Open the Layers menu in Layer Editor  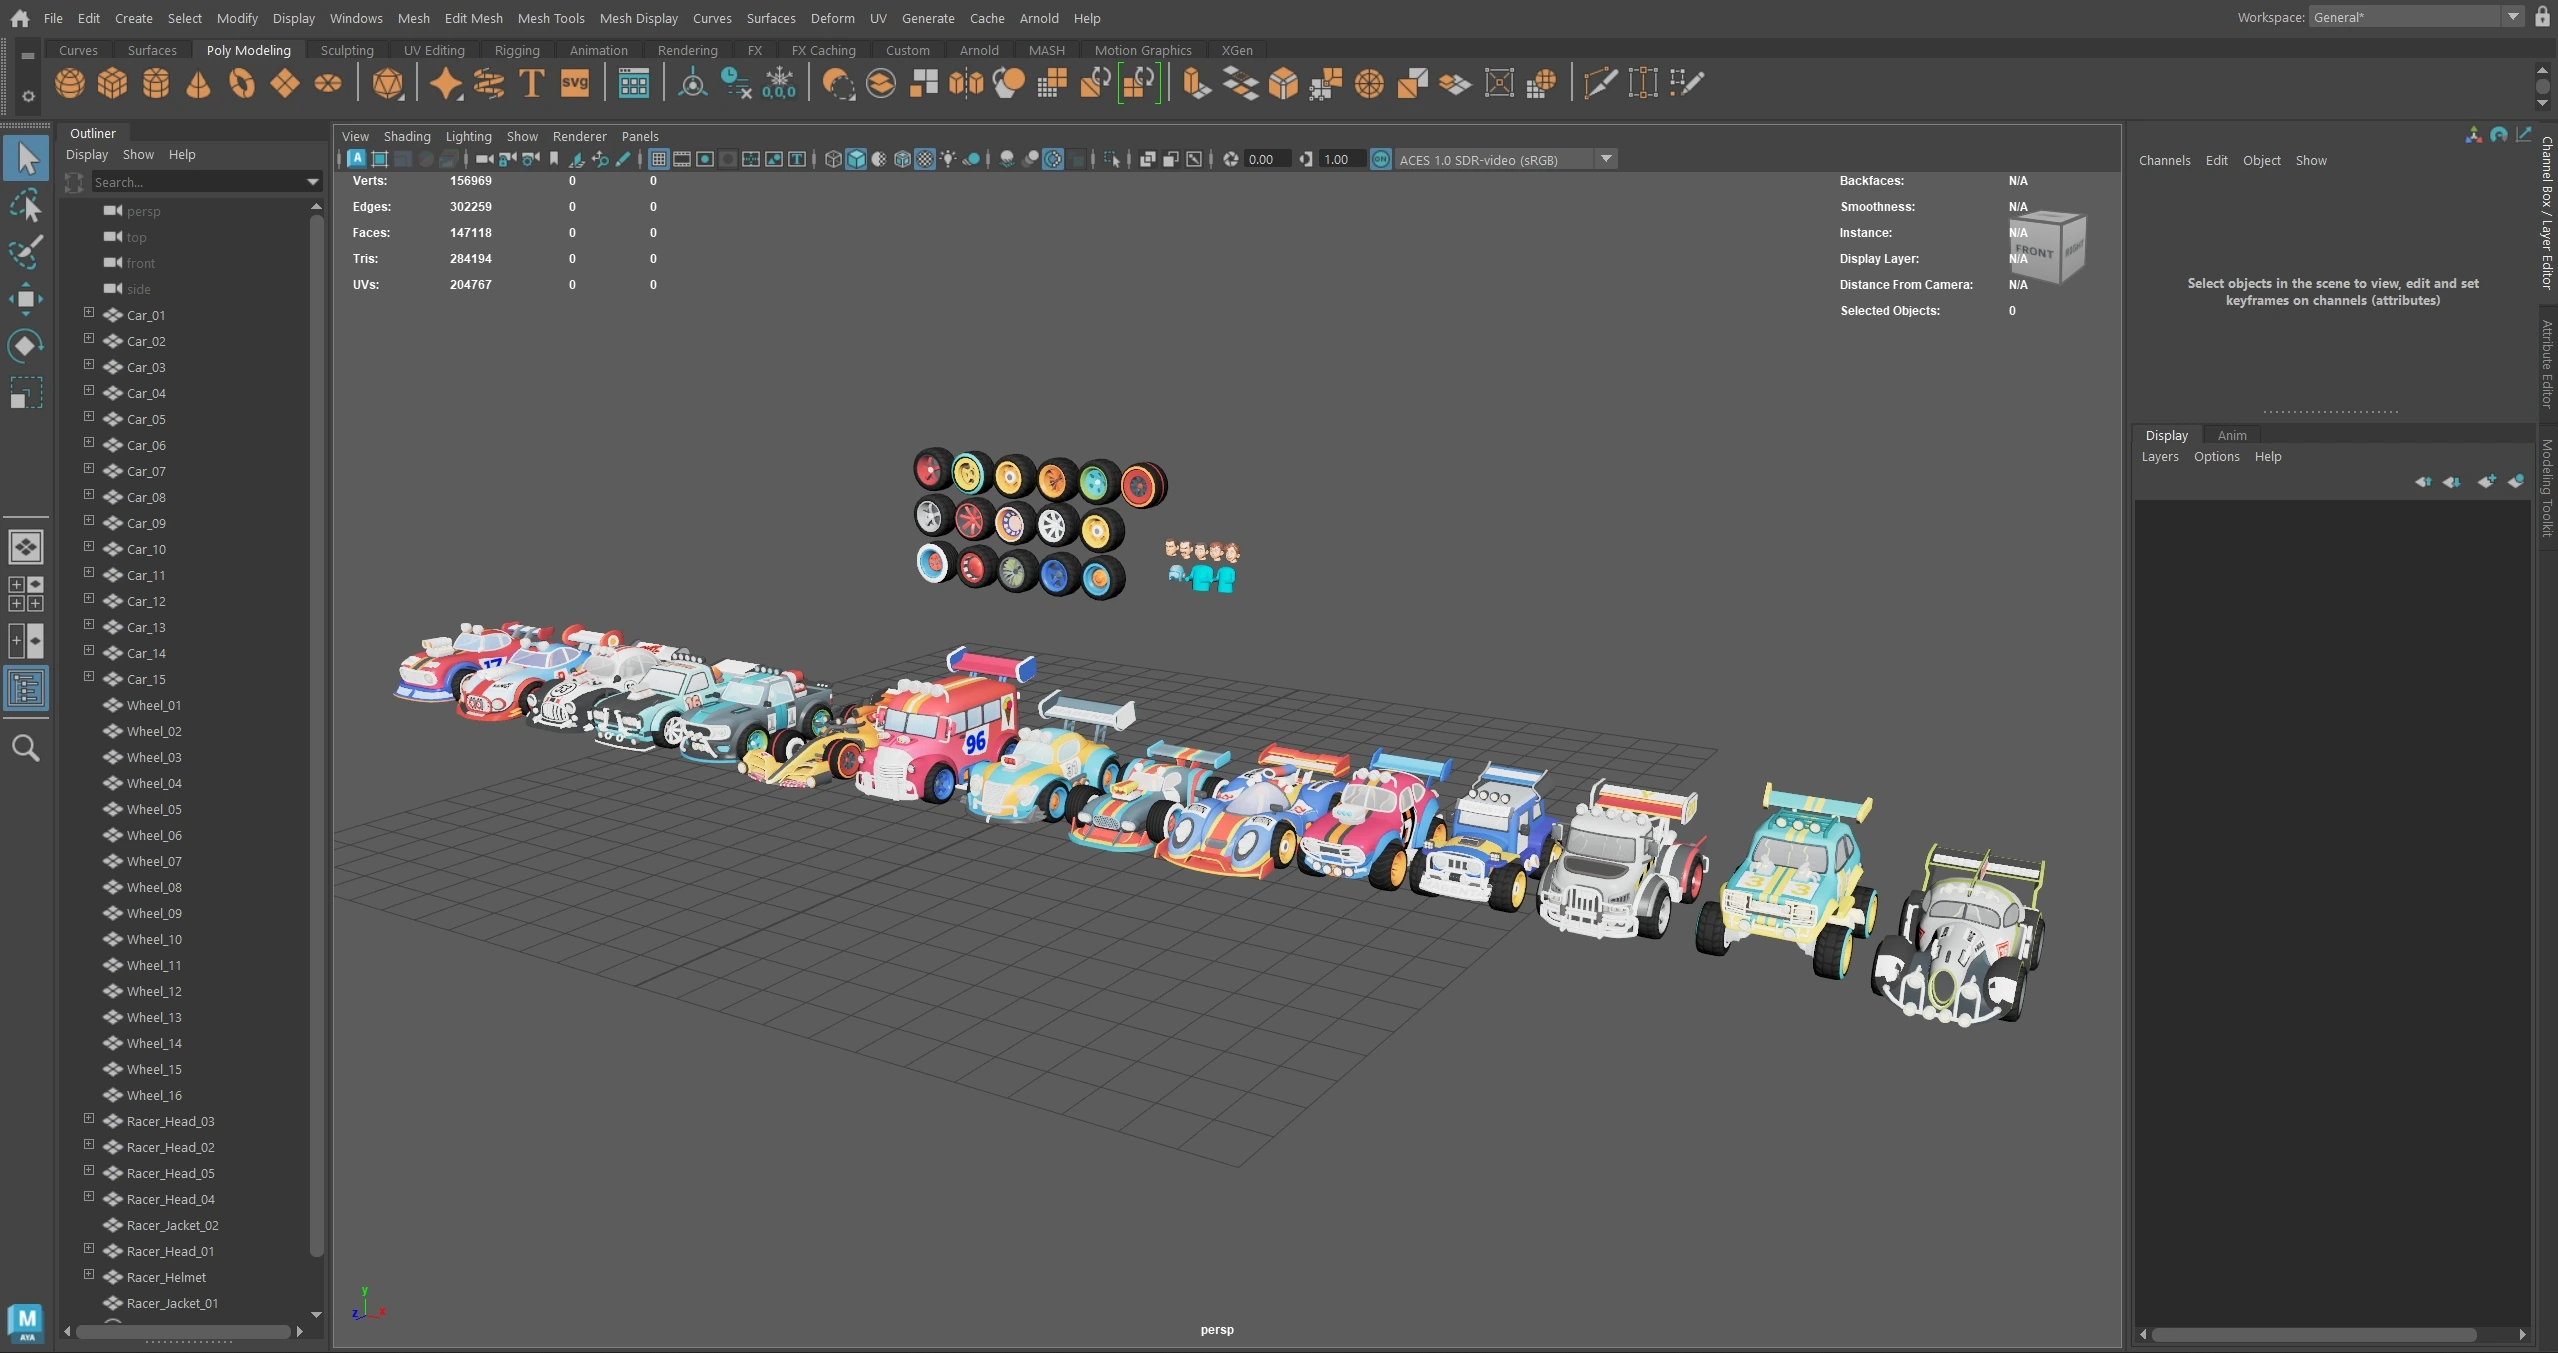coord(2159,456)
